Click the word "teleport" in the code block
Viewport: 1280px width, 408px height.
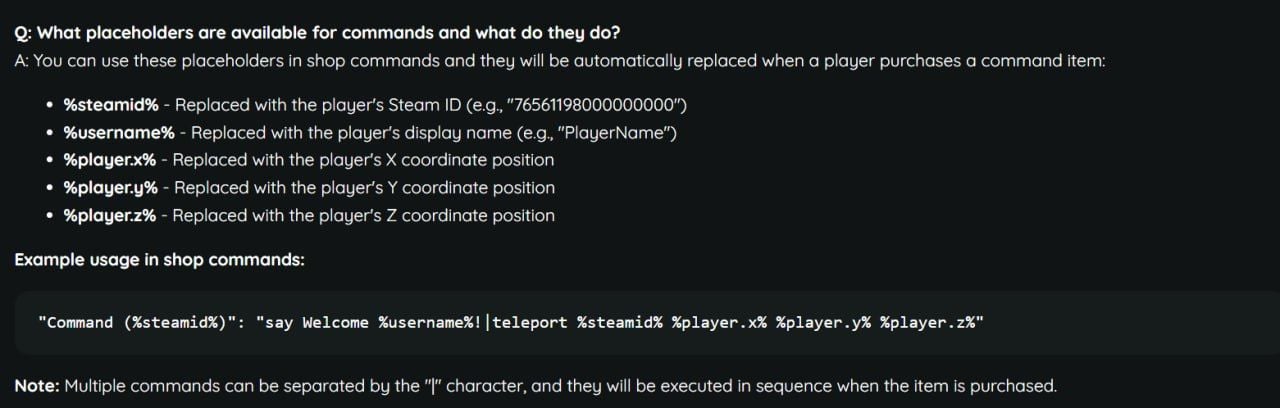[530, 322]
